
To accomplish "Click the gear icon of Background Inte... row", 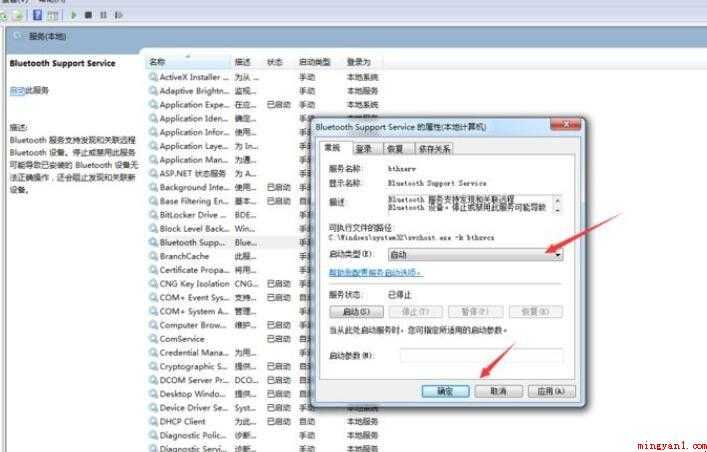I will click(x=153, y=187).
